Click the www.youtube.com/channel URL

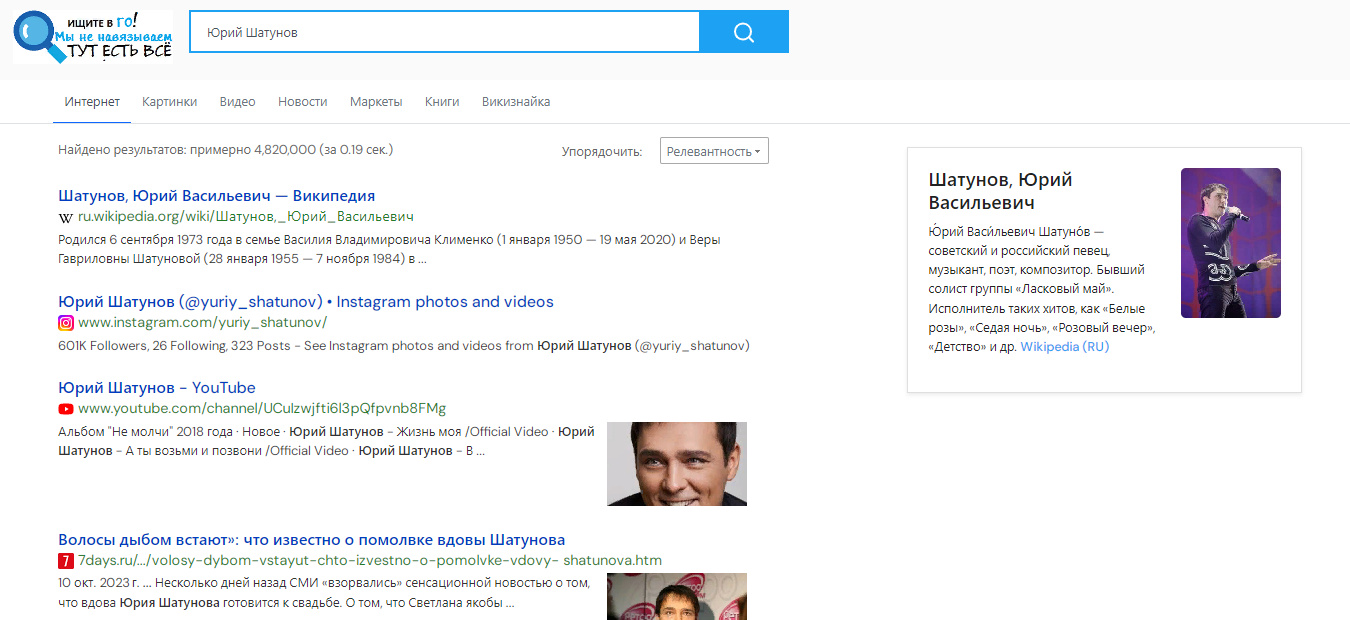coord(262,409)
